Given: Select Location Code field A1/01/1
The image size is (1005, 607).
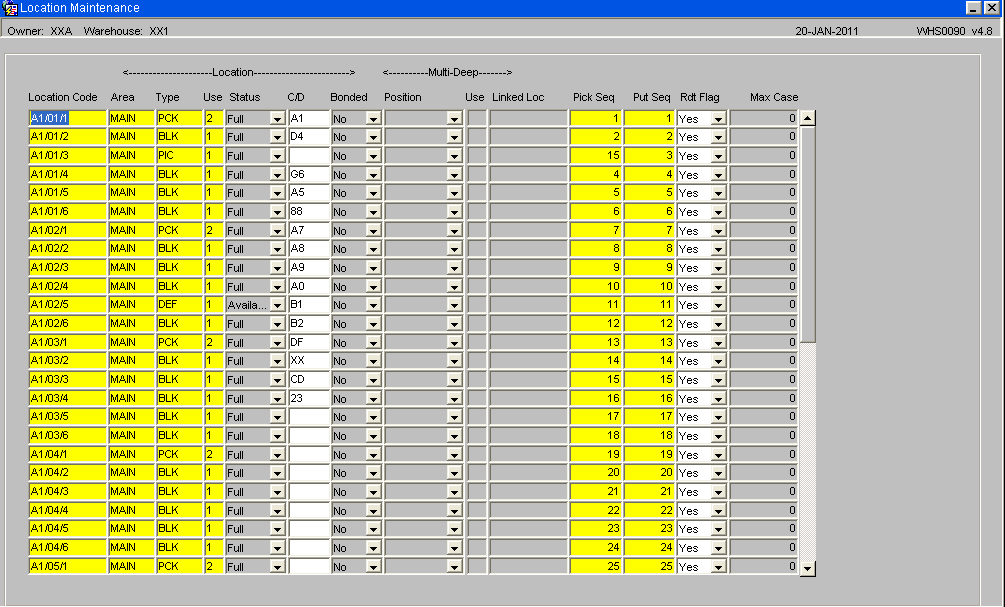Looking at the screenshot, I should [x=68, y=118].
